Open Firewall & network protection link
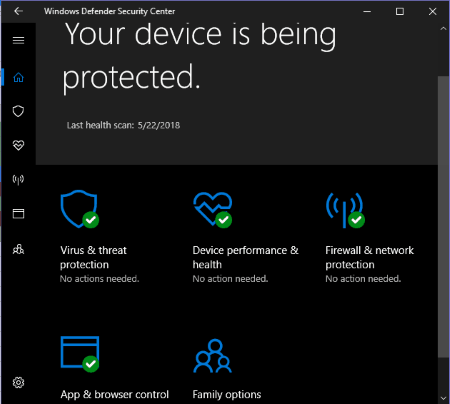 pyautogui.click(x=369, y=257)
